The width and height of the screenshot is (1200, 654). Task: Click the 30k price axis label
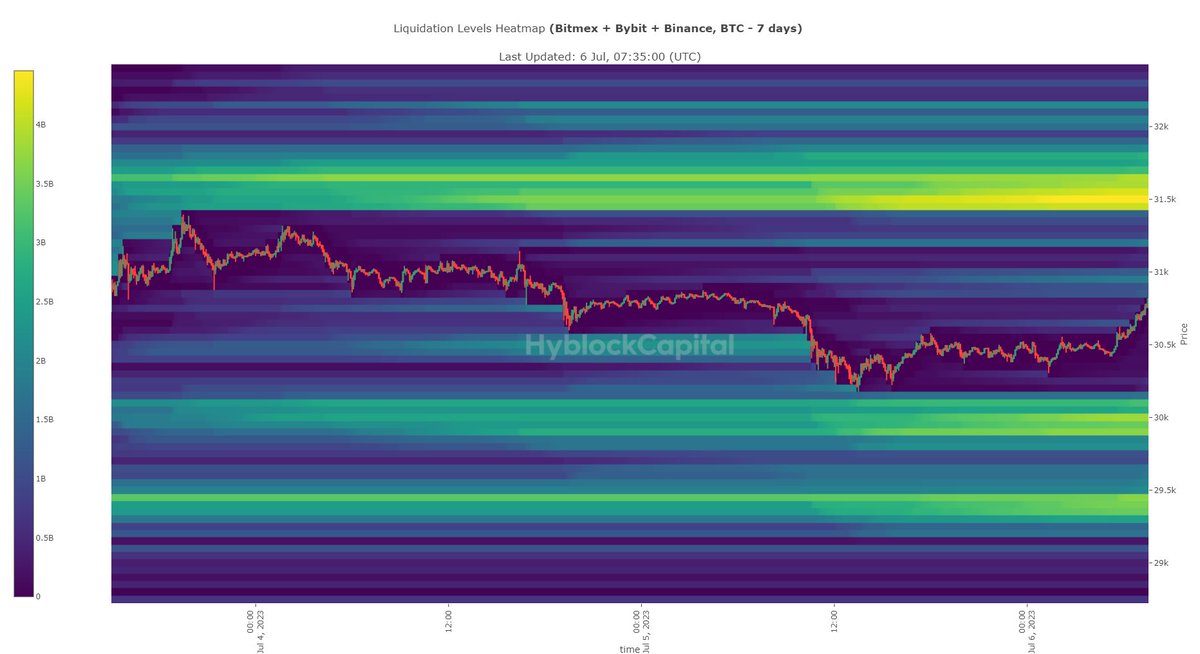pos(1161,418)
